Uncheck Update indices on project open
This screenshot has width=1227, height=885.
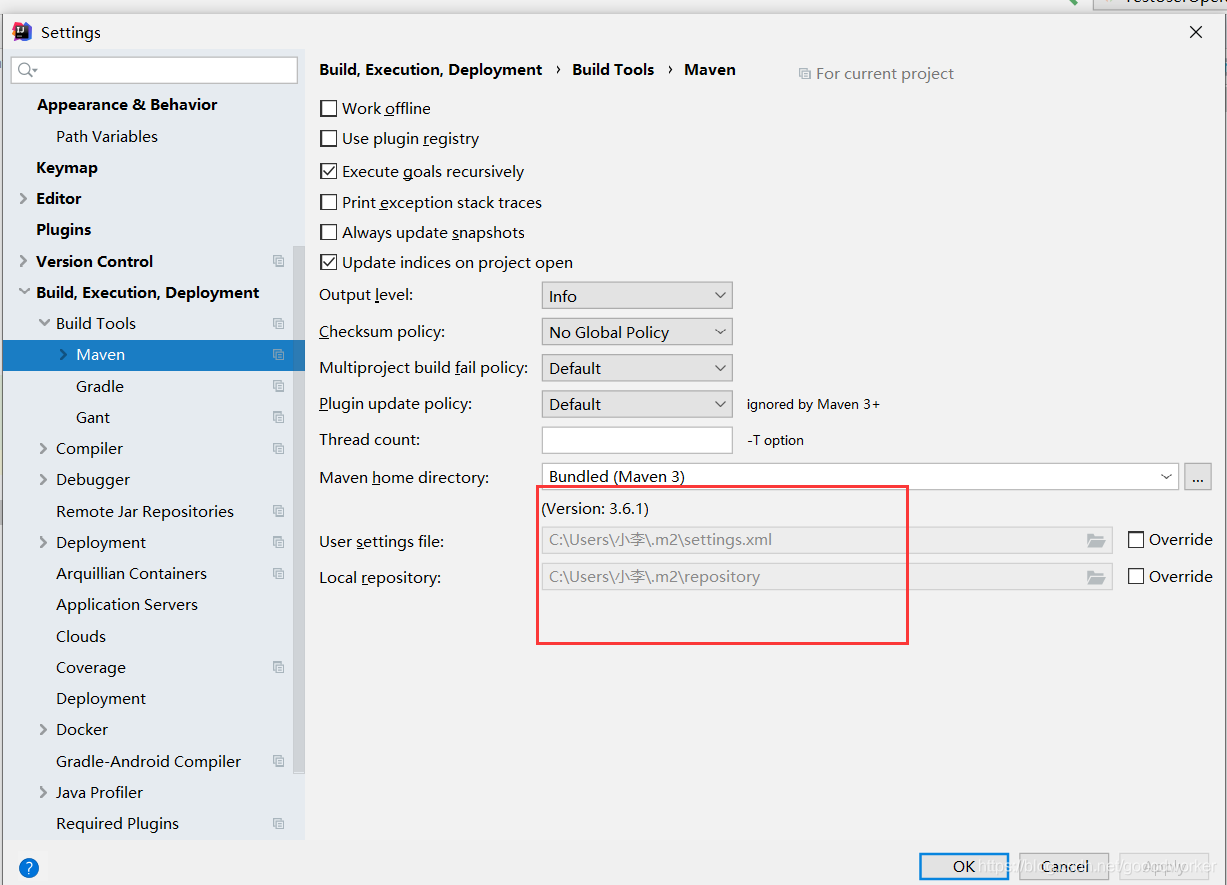point(328,262)
